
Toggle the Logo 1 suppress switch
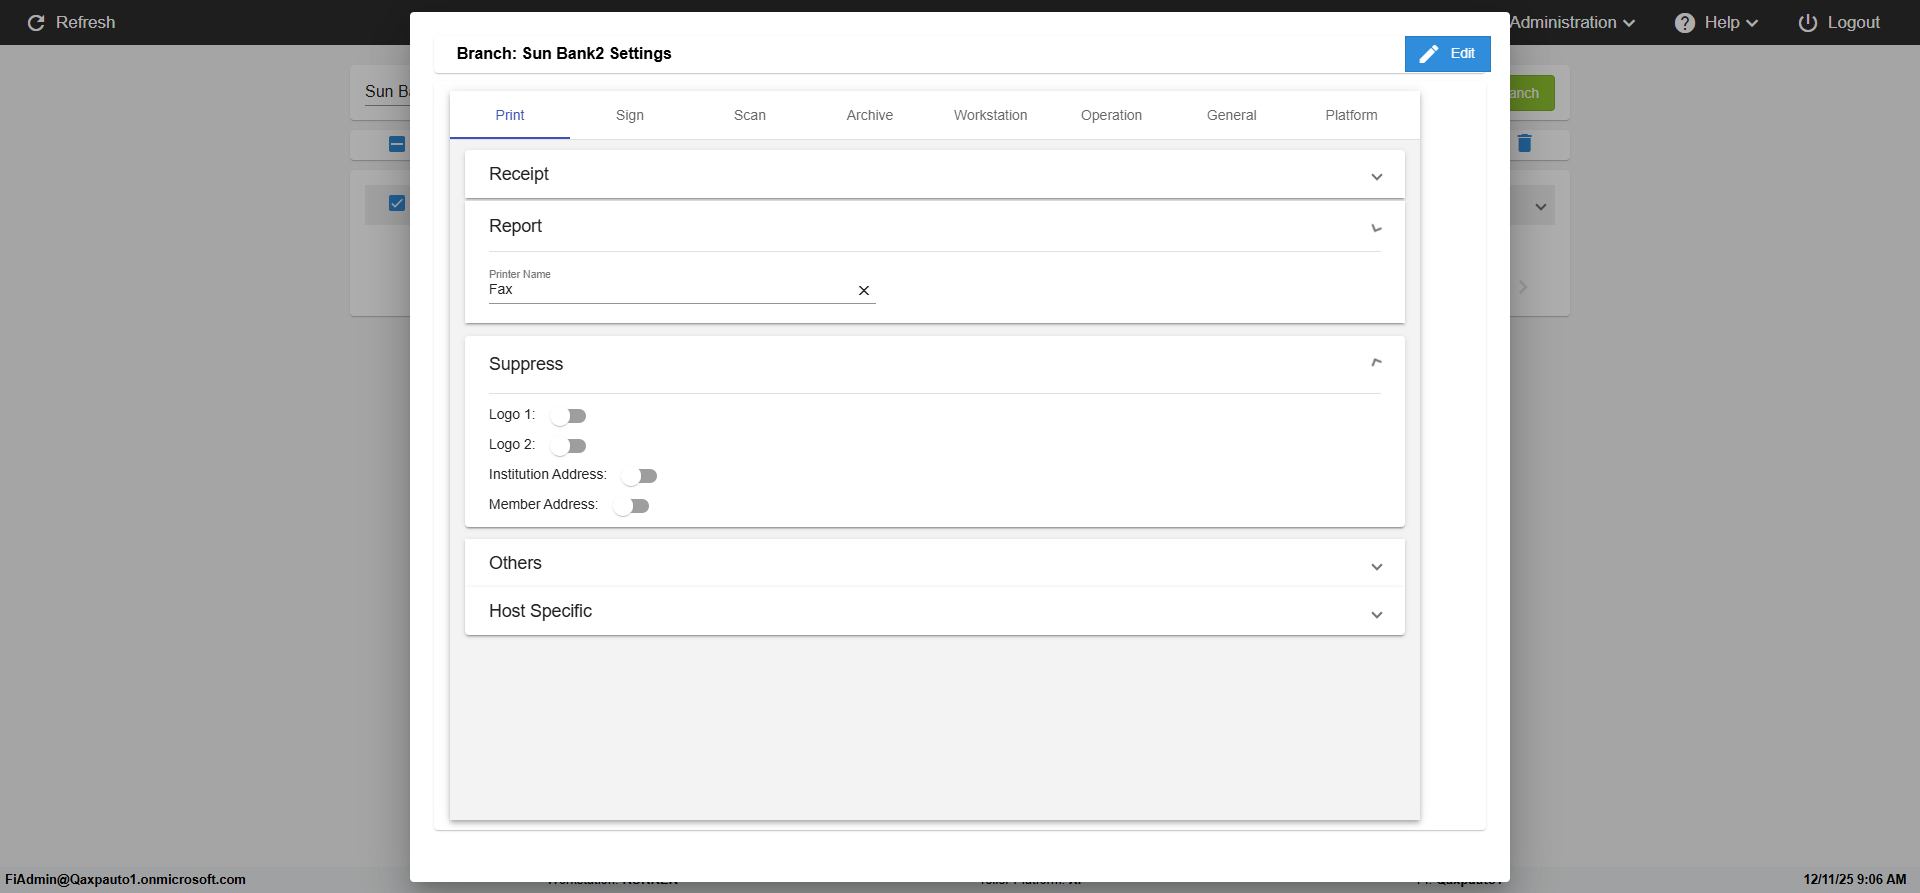coord(568,416)
